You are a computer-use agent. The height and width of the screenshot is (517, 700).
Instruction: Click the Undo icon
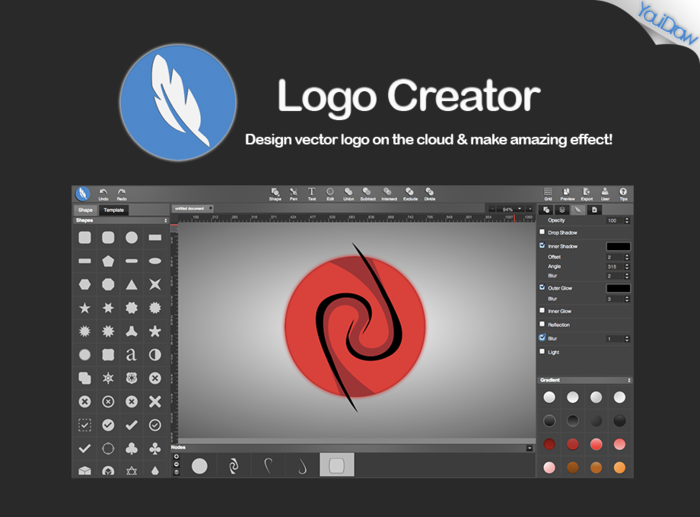103,193
